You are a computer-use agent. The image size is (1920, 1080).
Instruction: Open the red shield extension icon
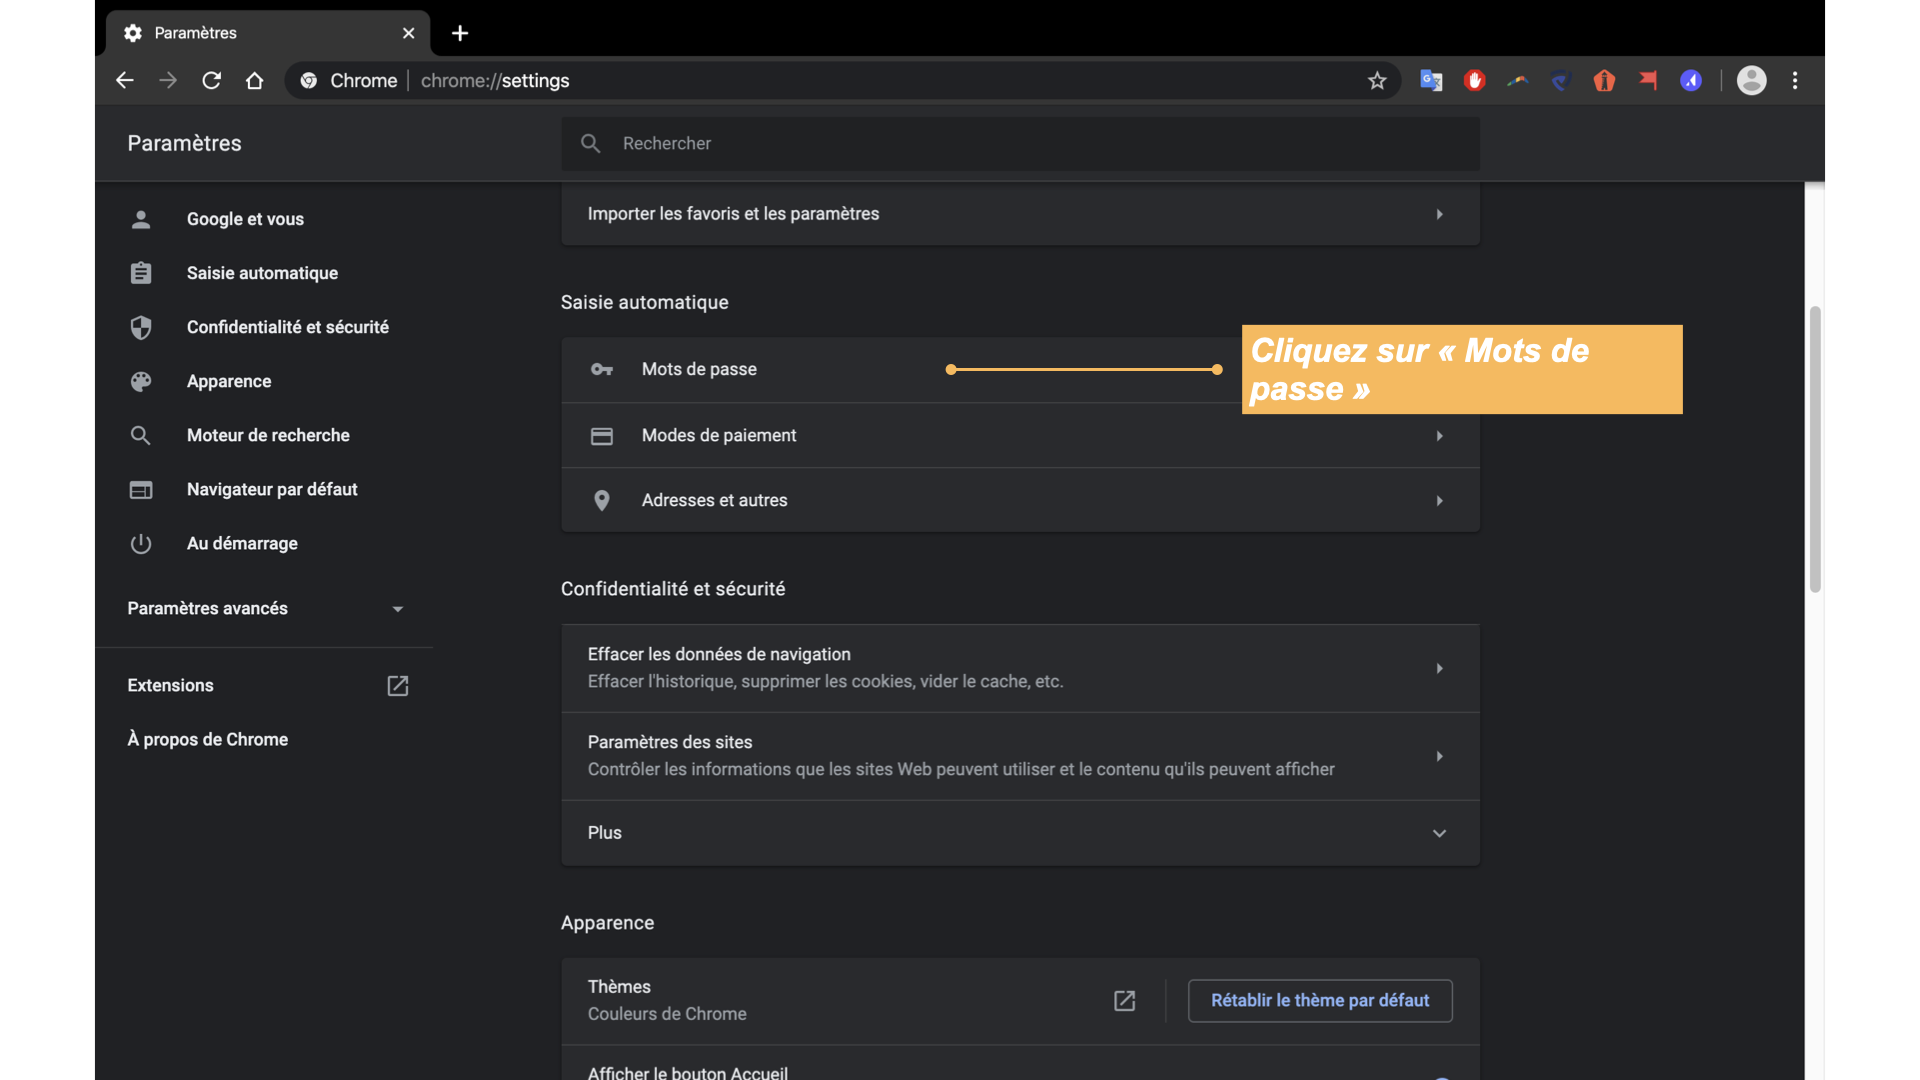pos(1604,81)
